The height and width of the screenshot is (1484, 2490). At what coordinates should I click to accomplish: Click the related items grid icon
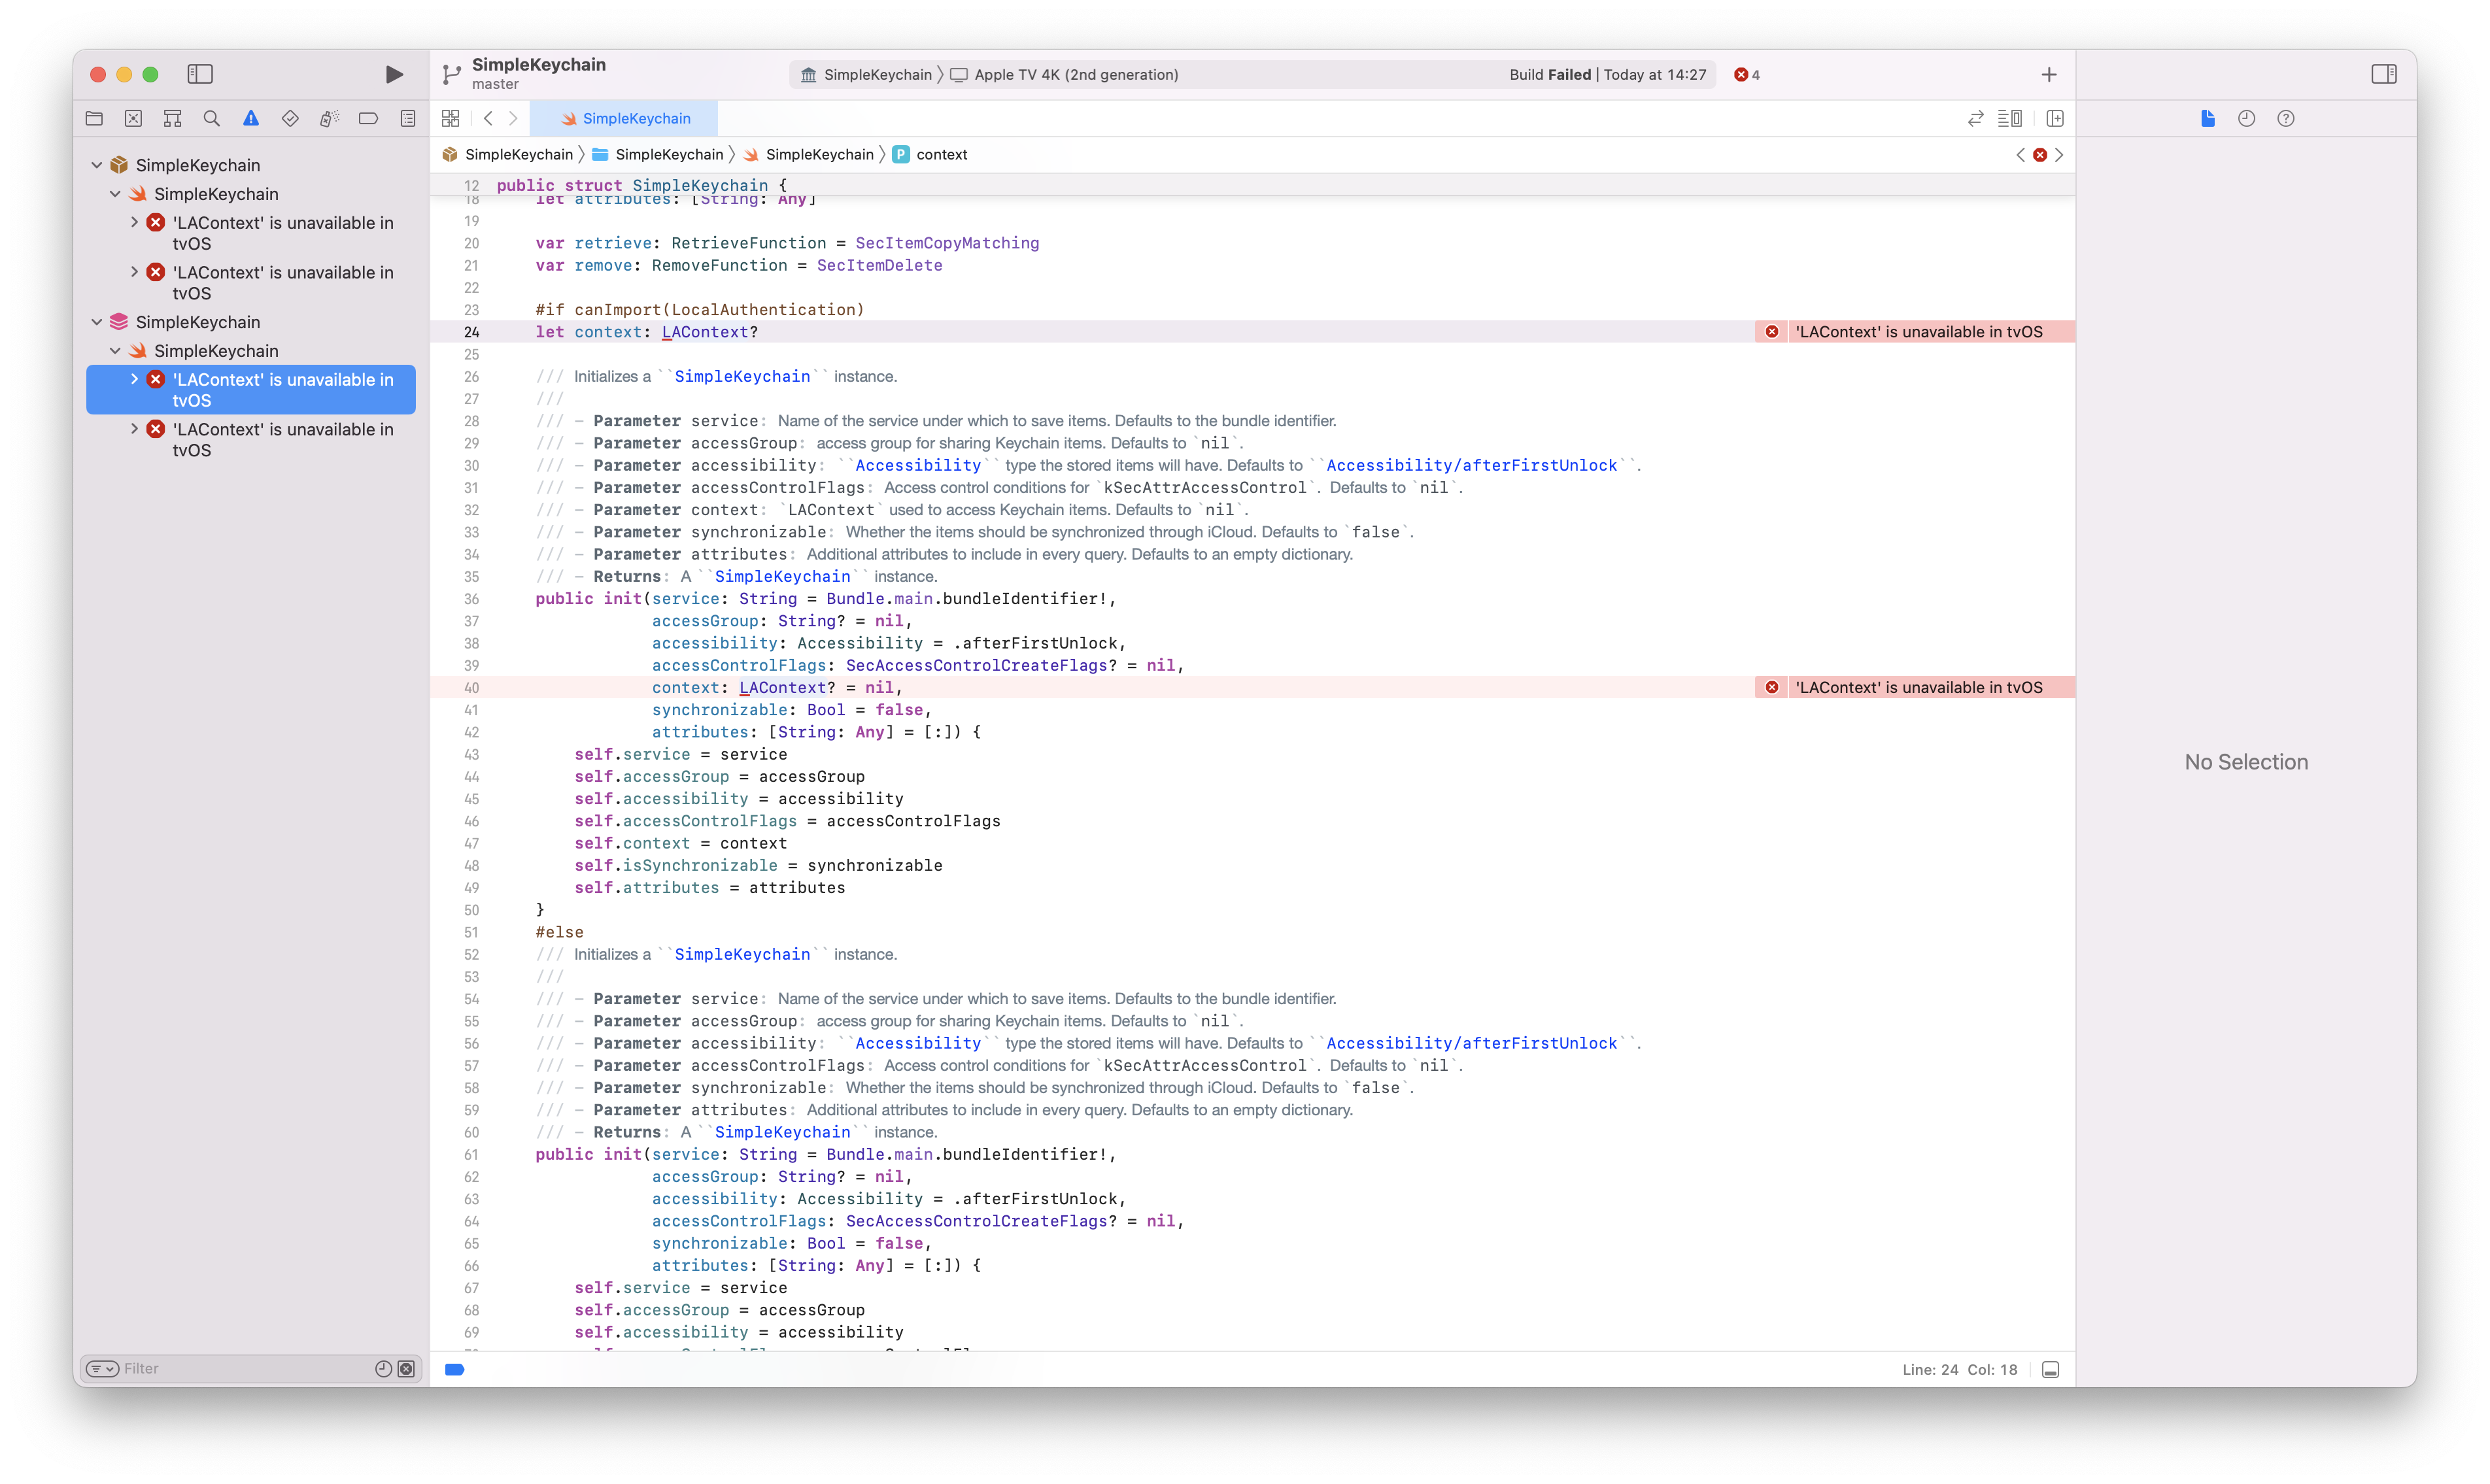[x=450, y=118]
